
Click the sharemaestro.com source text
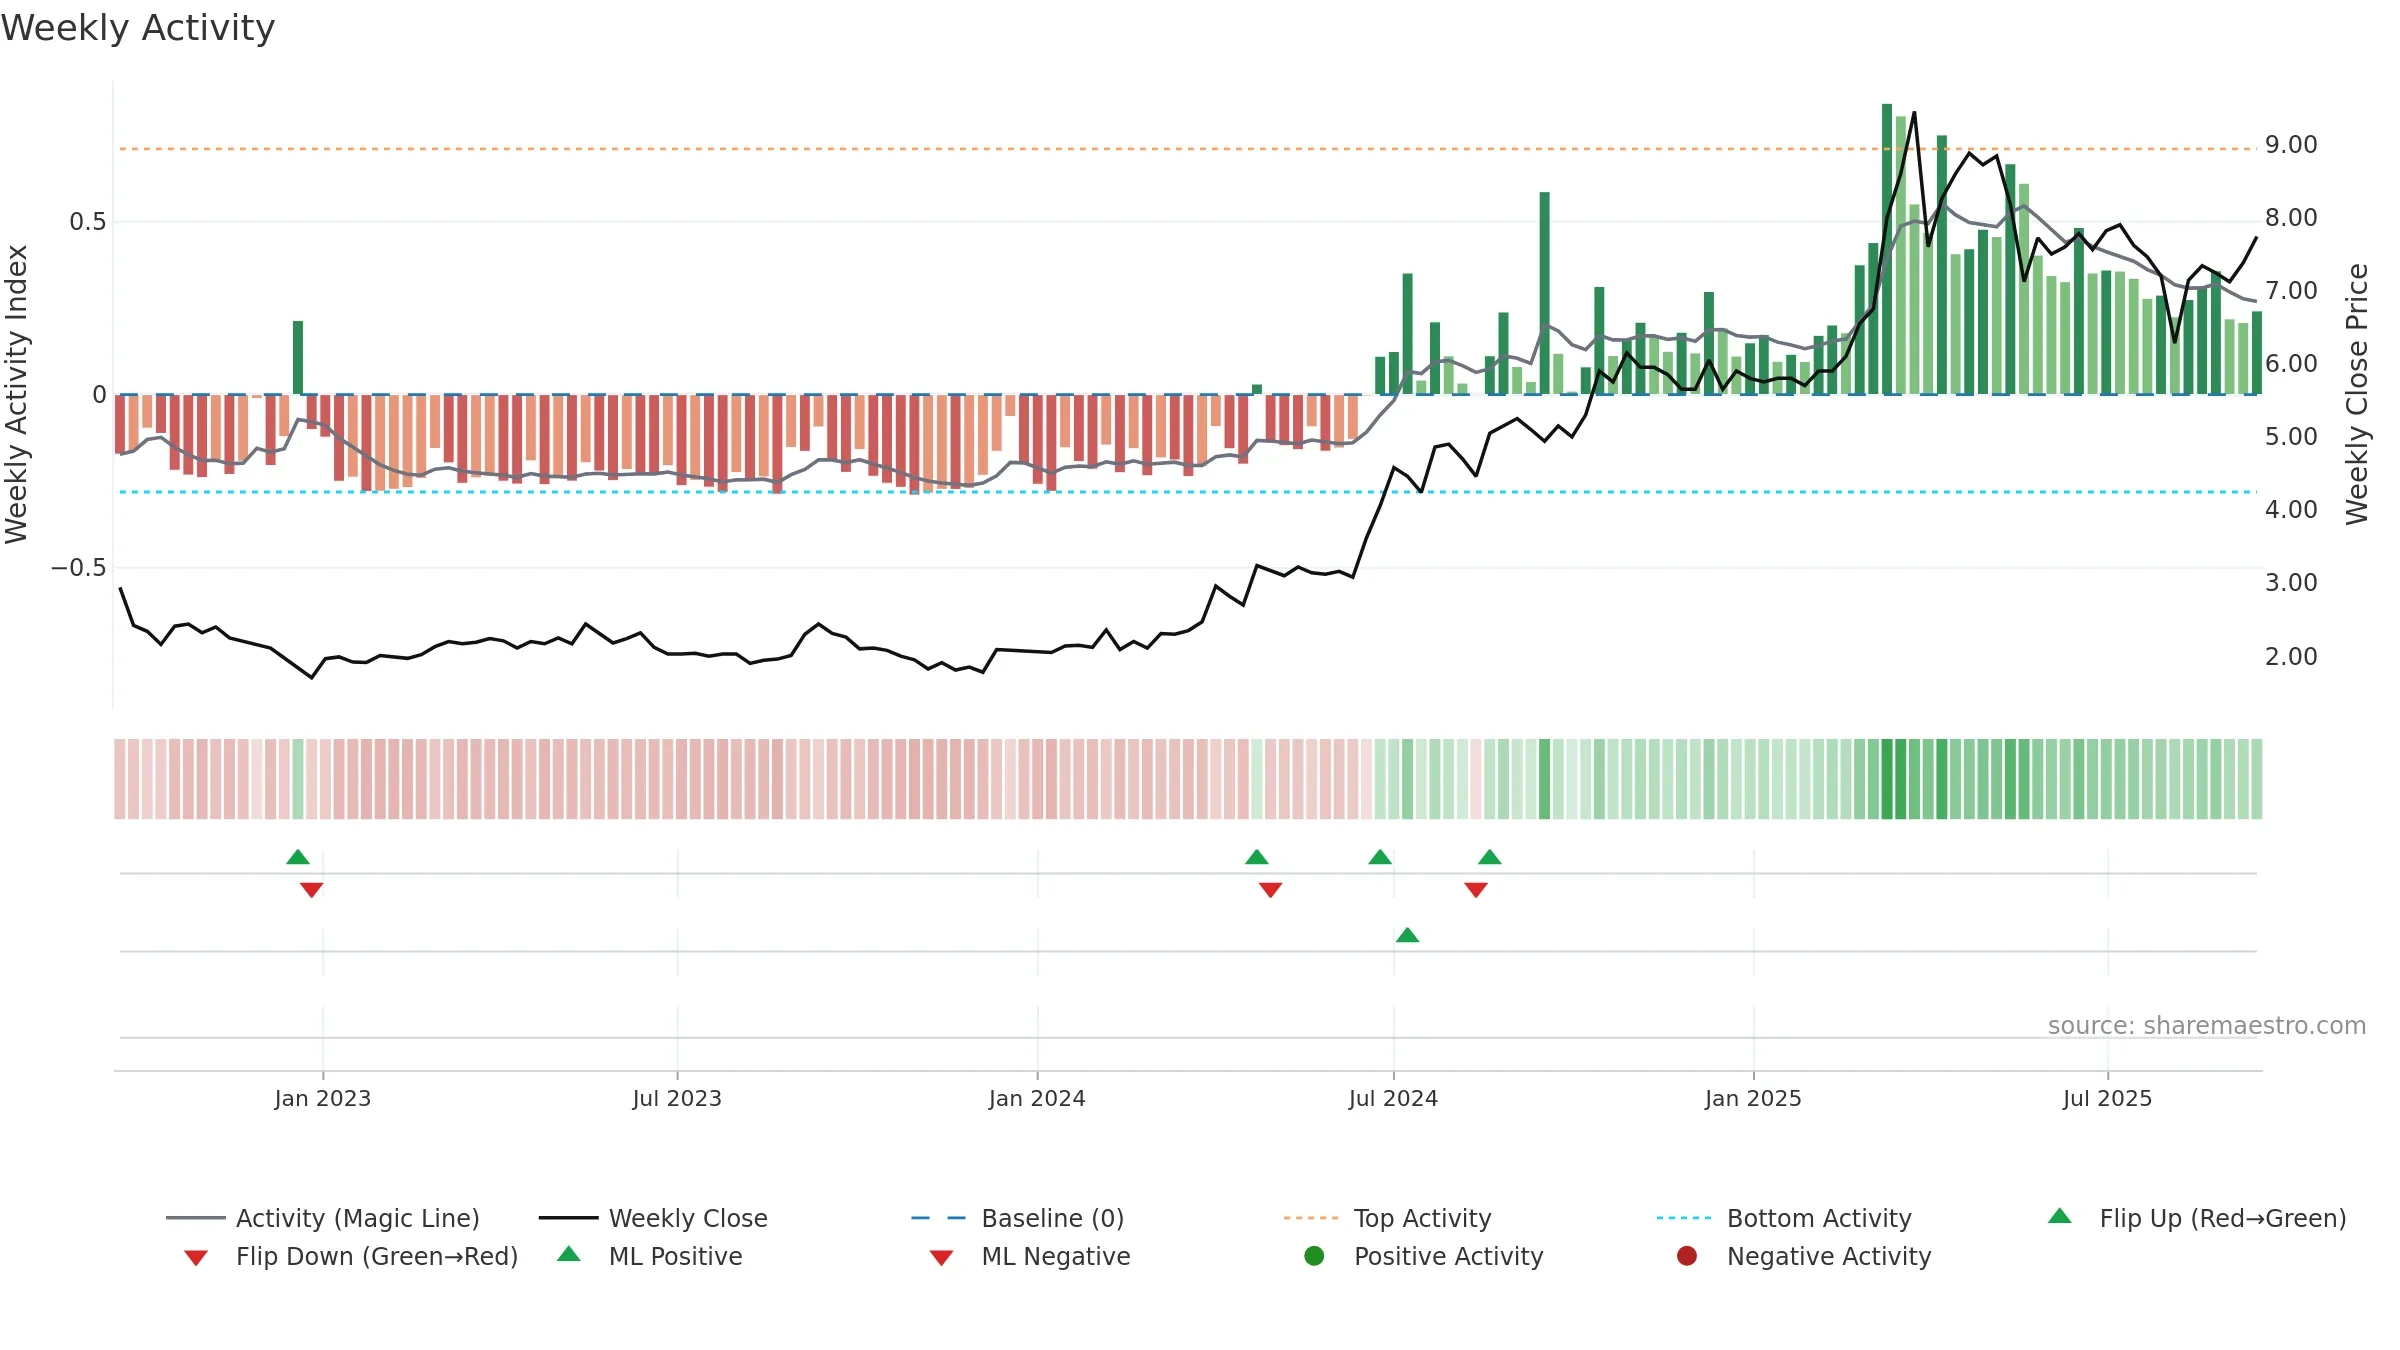coord(2206,1026)
